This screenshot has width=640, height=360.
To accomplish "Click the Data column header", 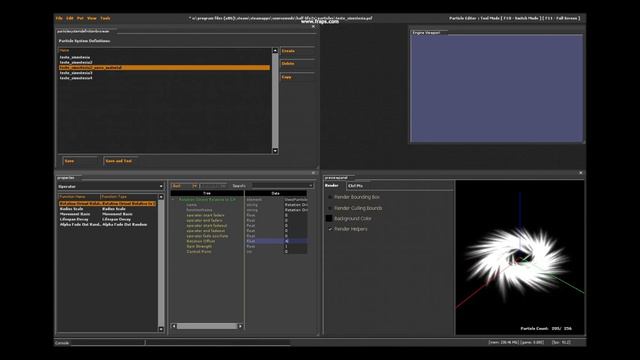I will coord(276,193).
